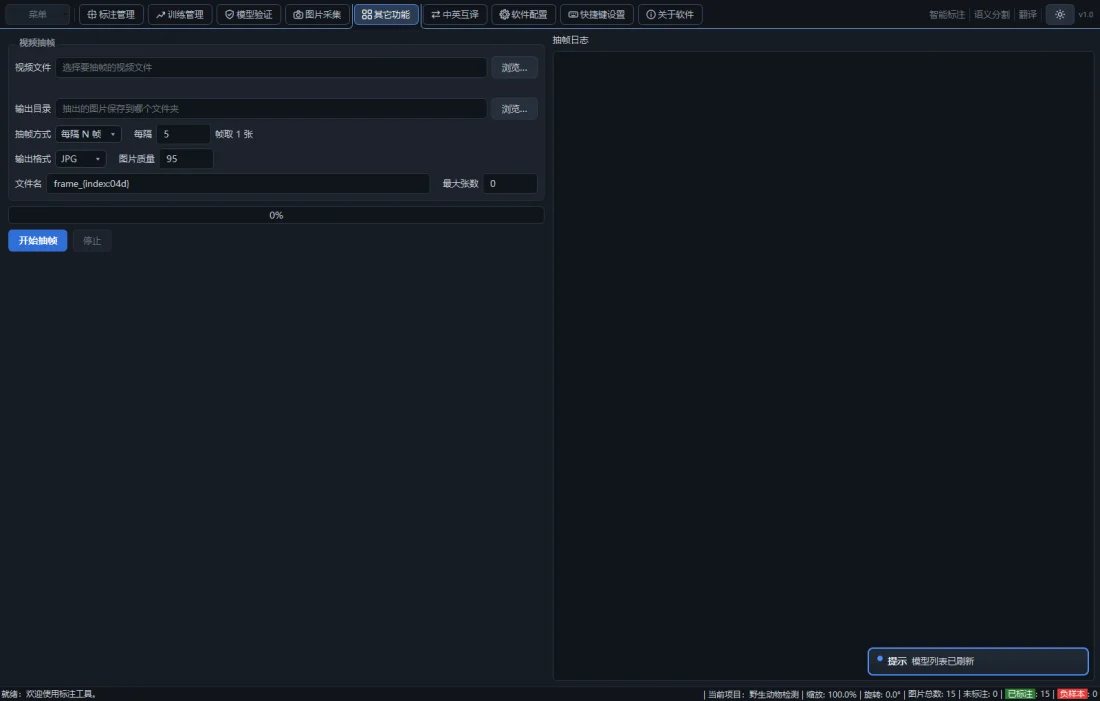Click the 文件名 field with frame_{index:04d}
This screenshot has height=701, width=1100.
click(x=238, y=184)
